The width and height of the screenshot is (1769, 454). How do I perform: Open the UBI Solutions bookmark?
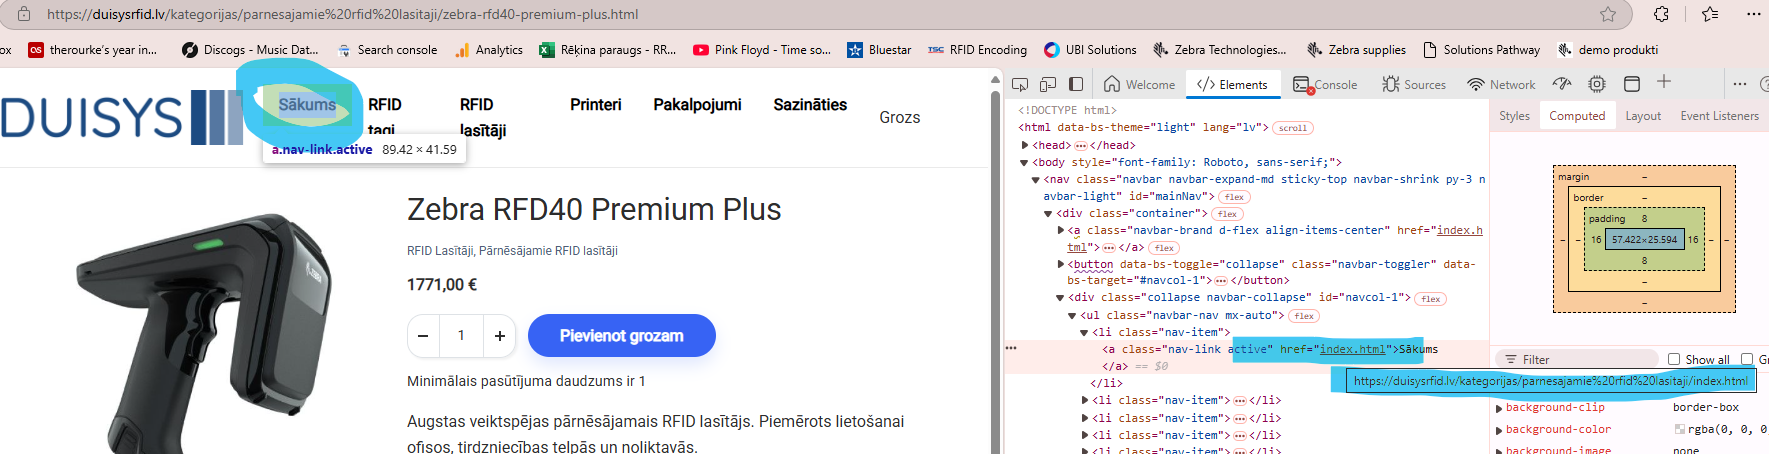[x=1090, y=50]
